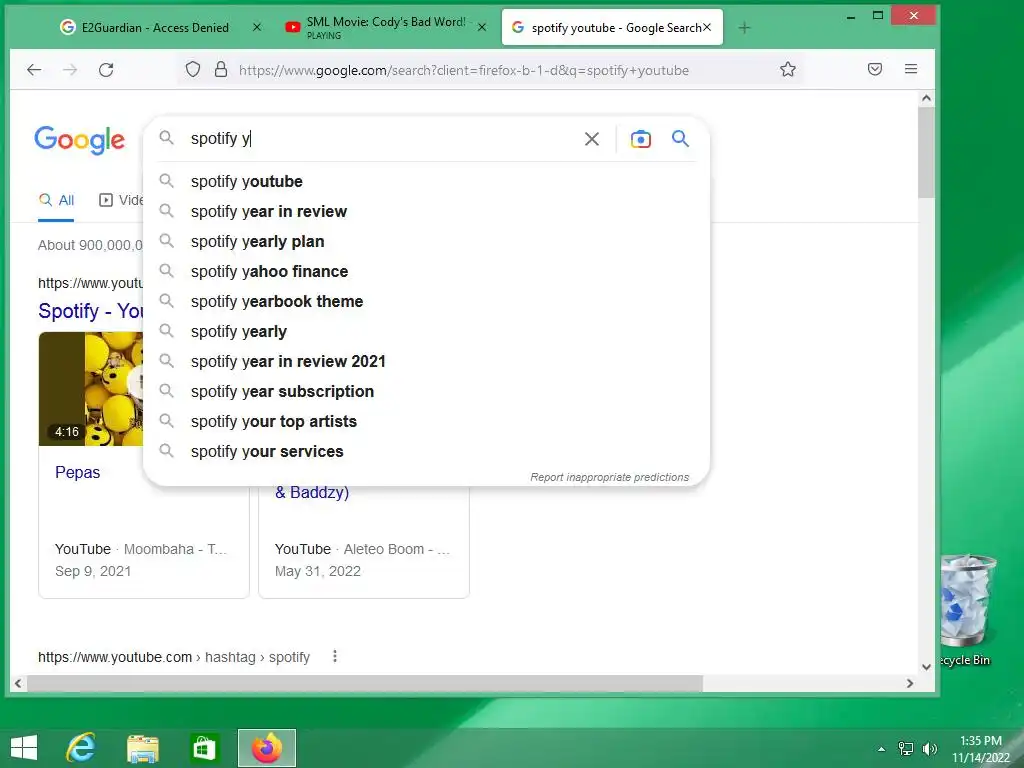Open a new tab with the plus button

coord(744,27)
